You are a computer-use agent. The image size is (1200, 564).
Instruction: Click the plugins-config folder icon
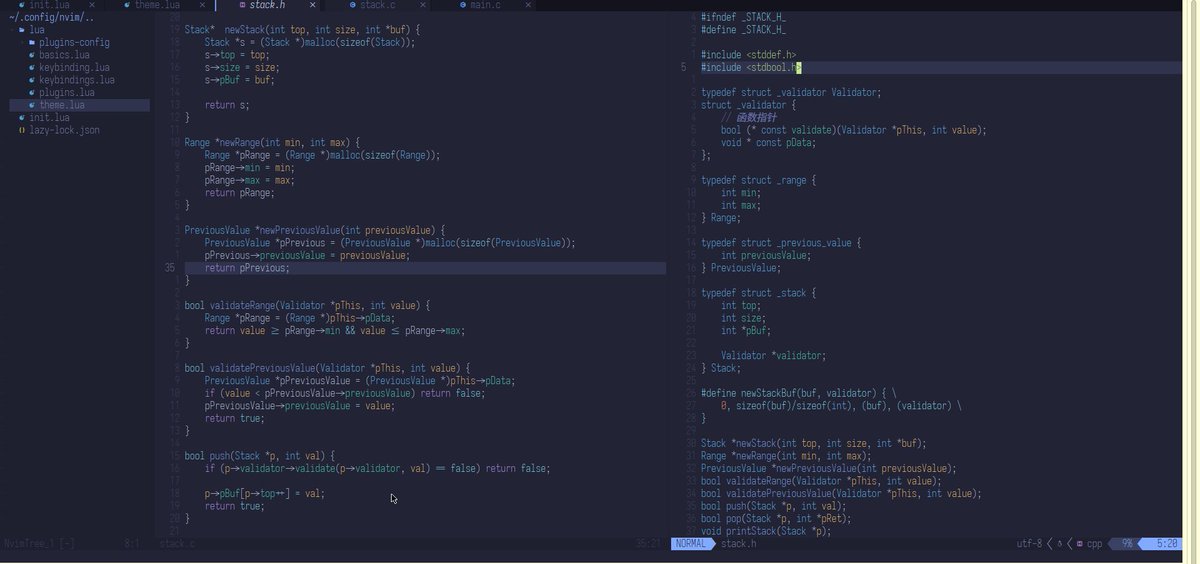point(33,42)
